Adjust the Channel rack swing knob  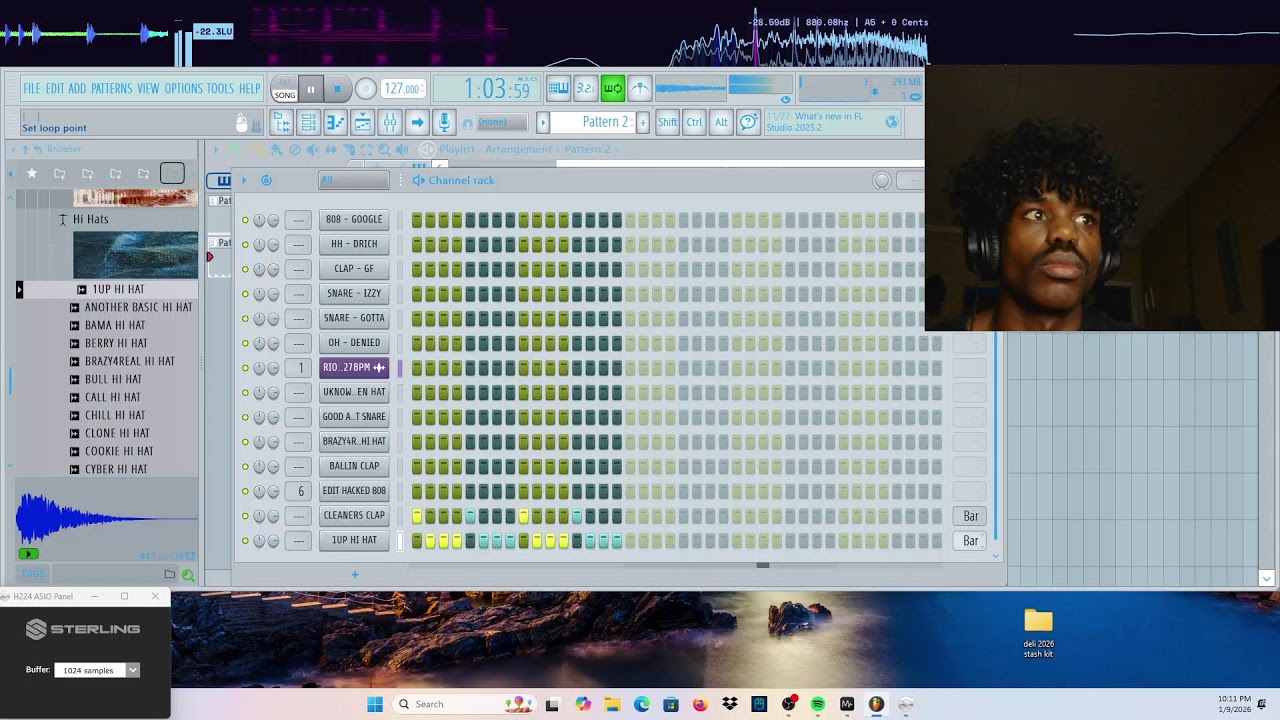pos(882,180)
